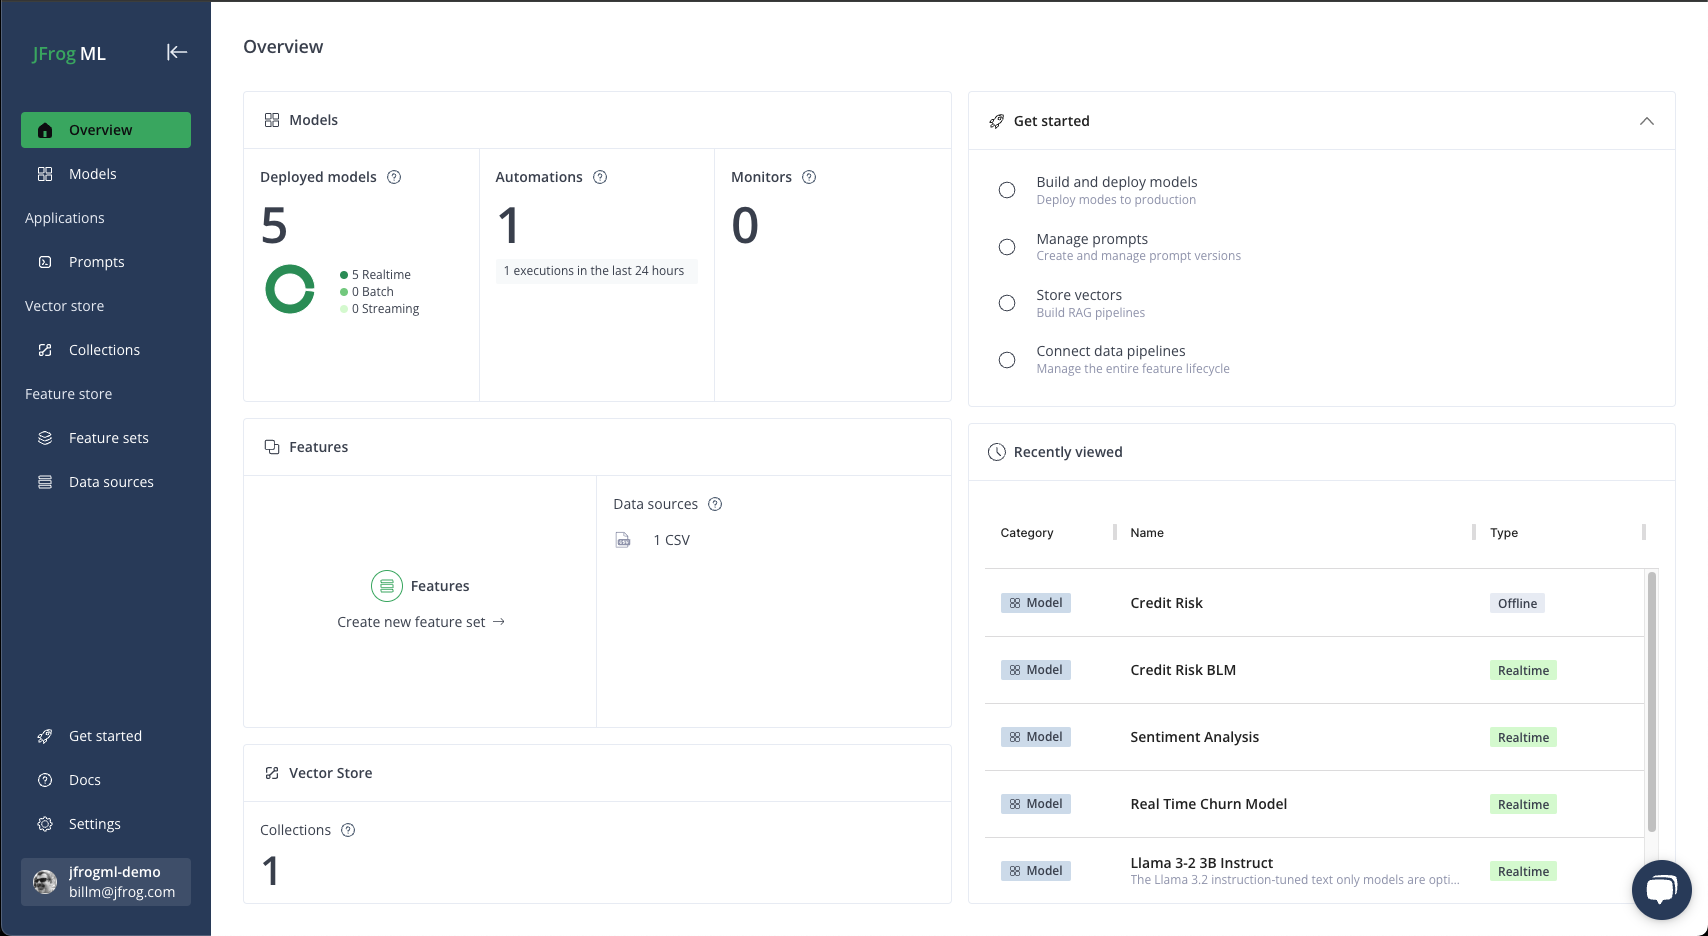This screenshot has height=936, width=1708.
Task: Open the chat support bubble
Action: (x=1661, y=889)
